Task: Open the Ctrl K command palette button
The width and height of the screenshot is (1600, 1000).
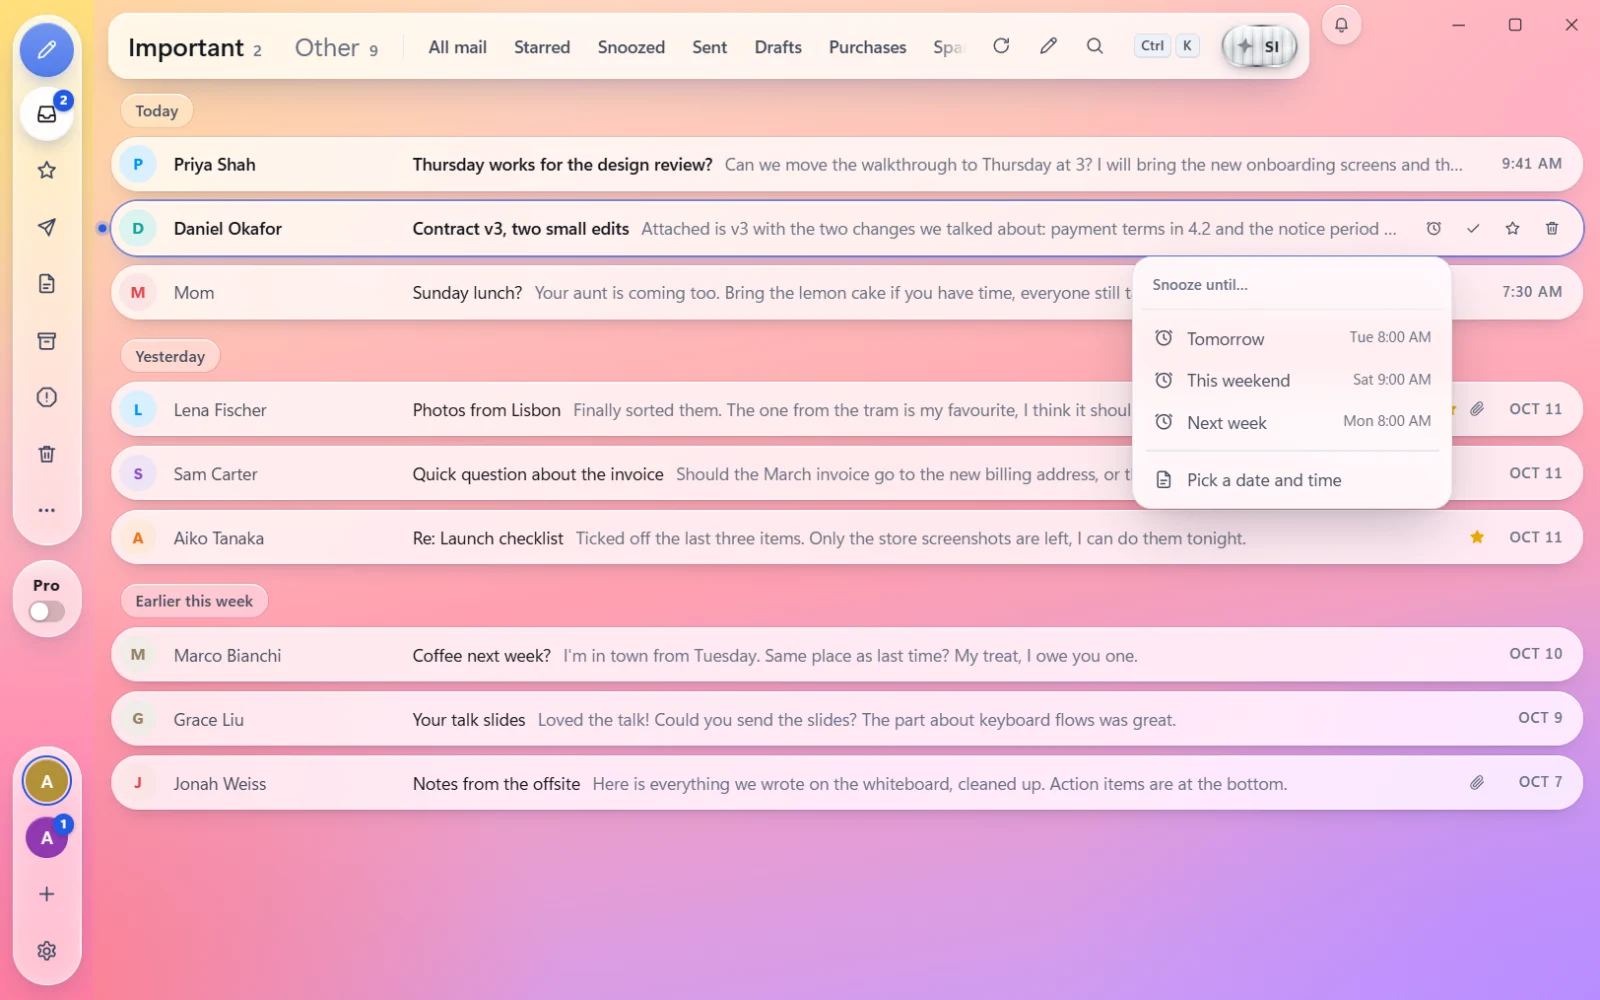Action: (x=1167, y=46)
